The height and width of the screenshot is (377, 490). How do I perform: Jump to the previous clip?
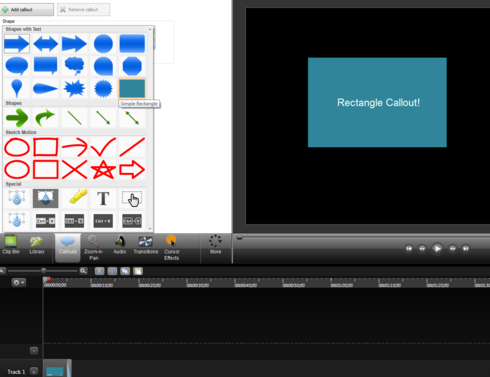[409, 248]
